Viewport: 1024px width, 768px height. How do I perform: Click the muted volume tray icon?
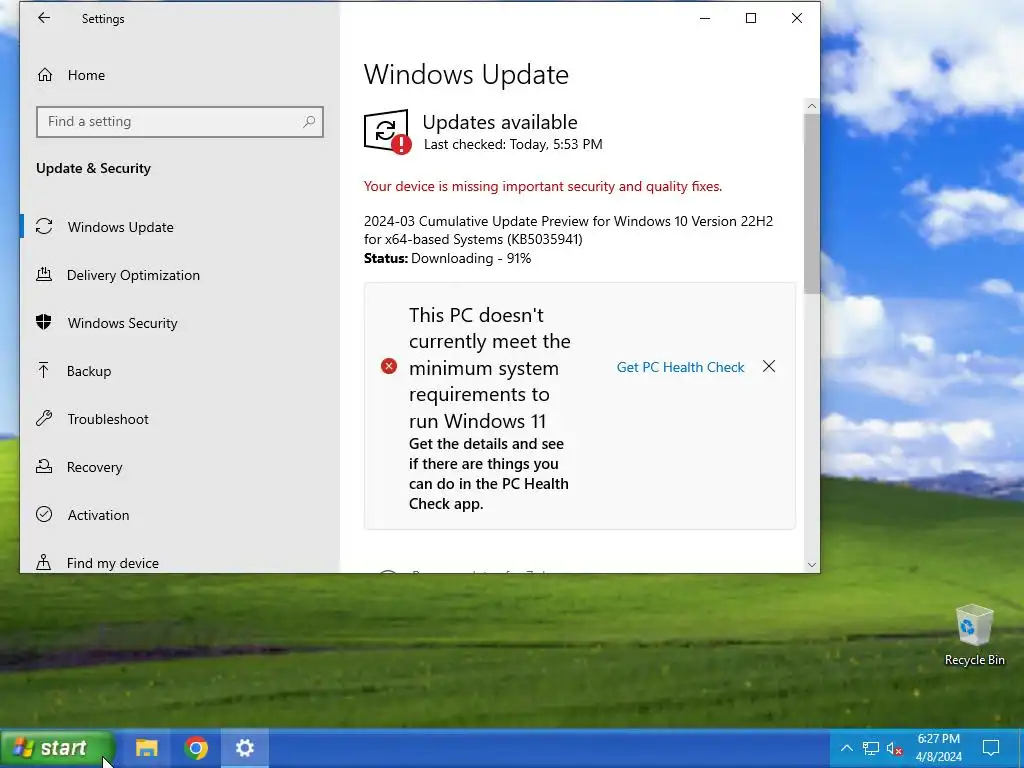[895, 748]
